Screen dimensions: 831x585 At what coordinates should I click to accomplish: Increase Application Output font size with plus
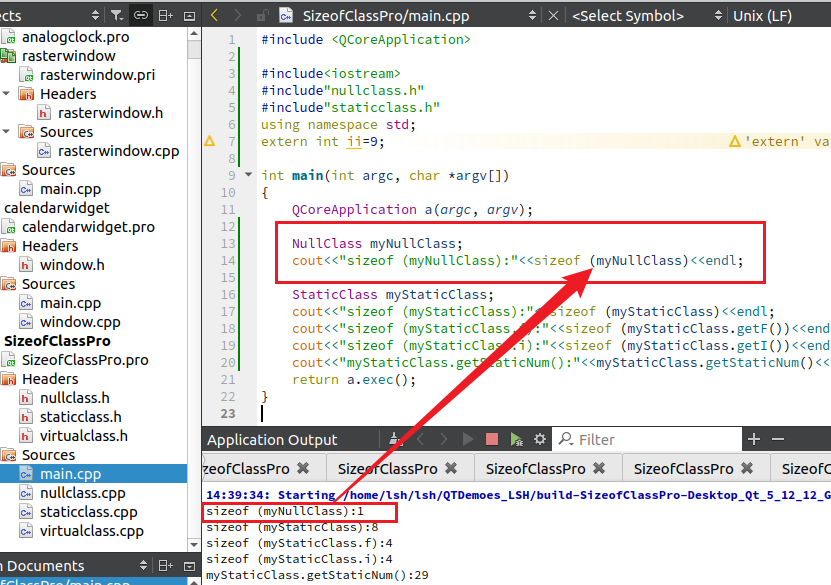[x=754, y=439]
